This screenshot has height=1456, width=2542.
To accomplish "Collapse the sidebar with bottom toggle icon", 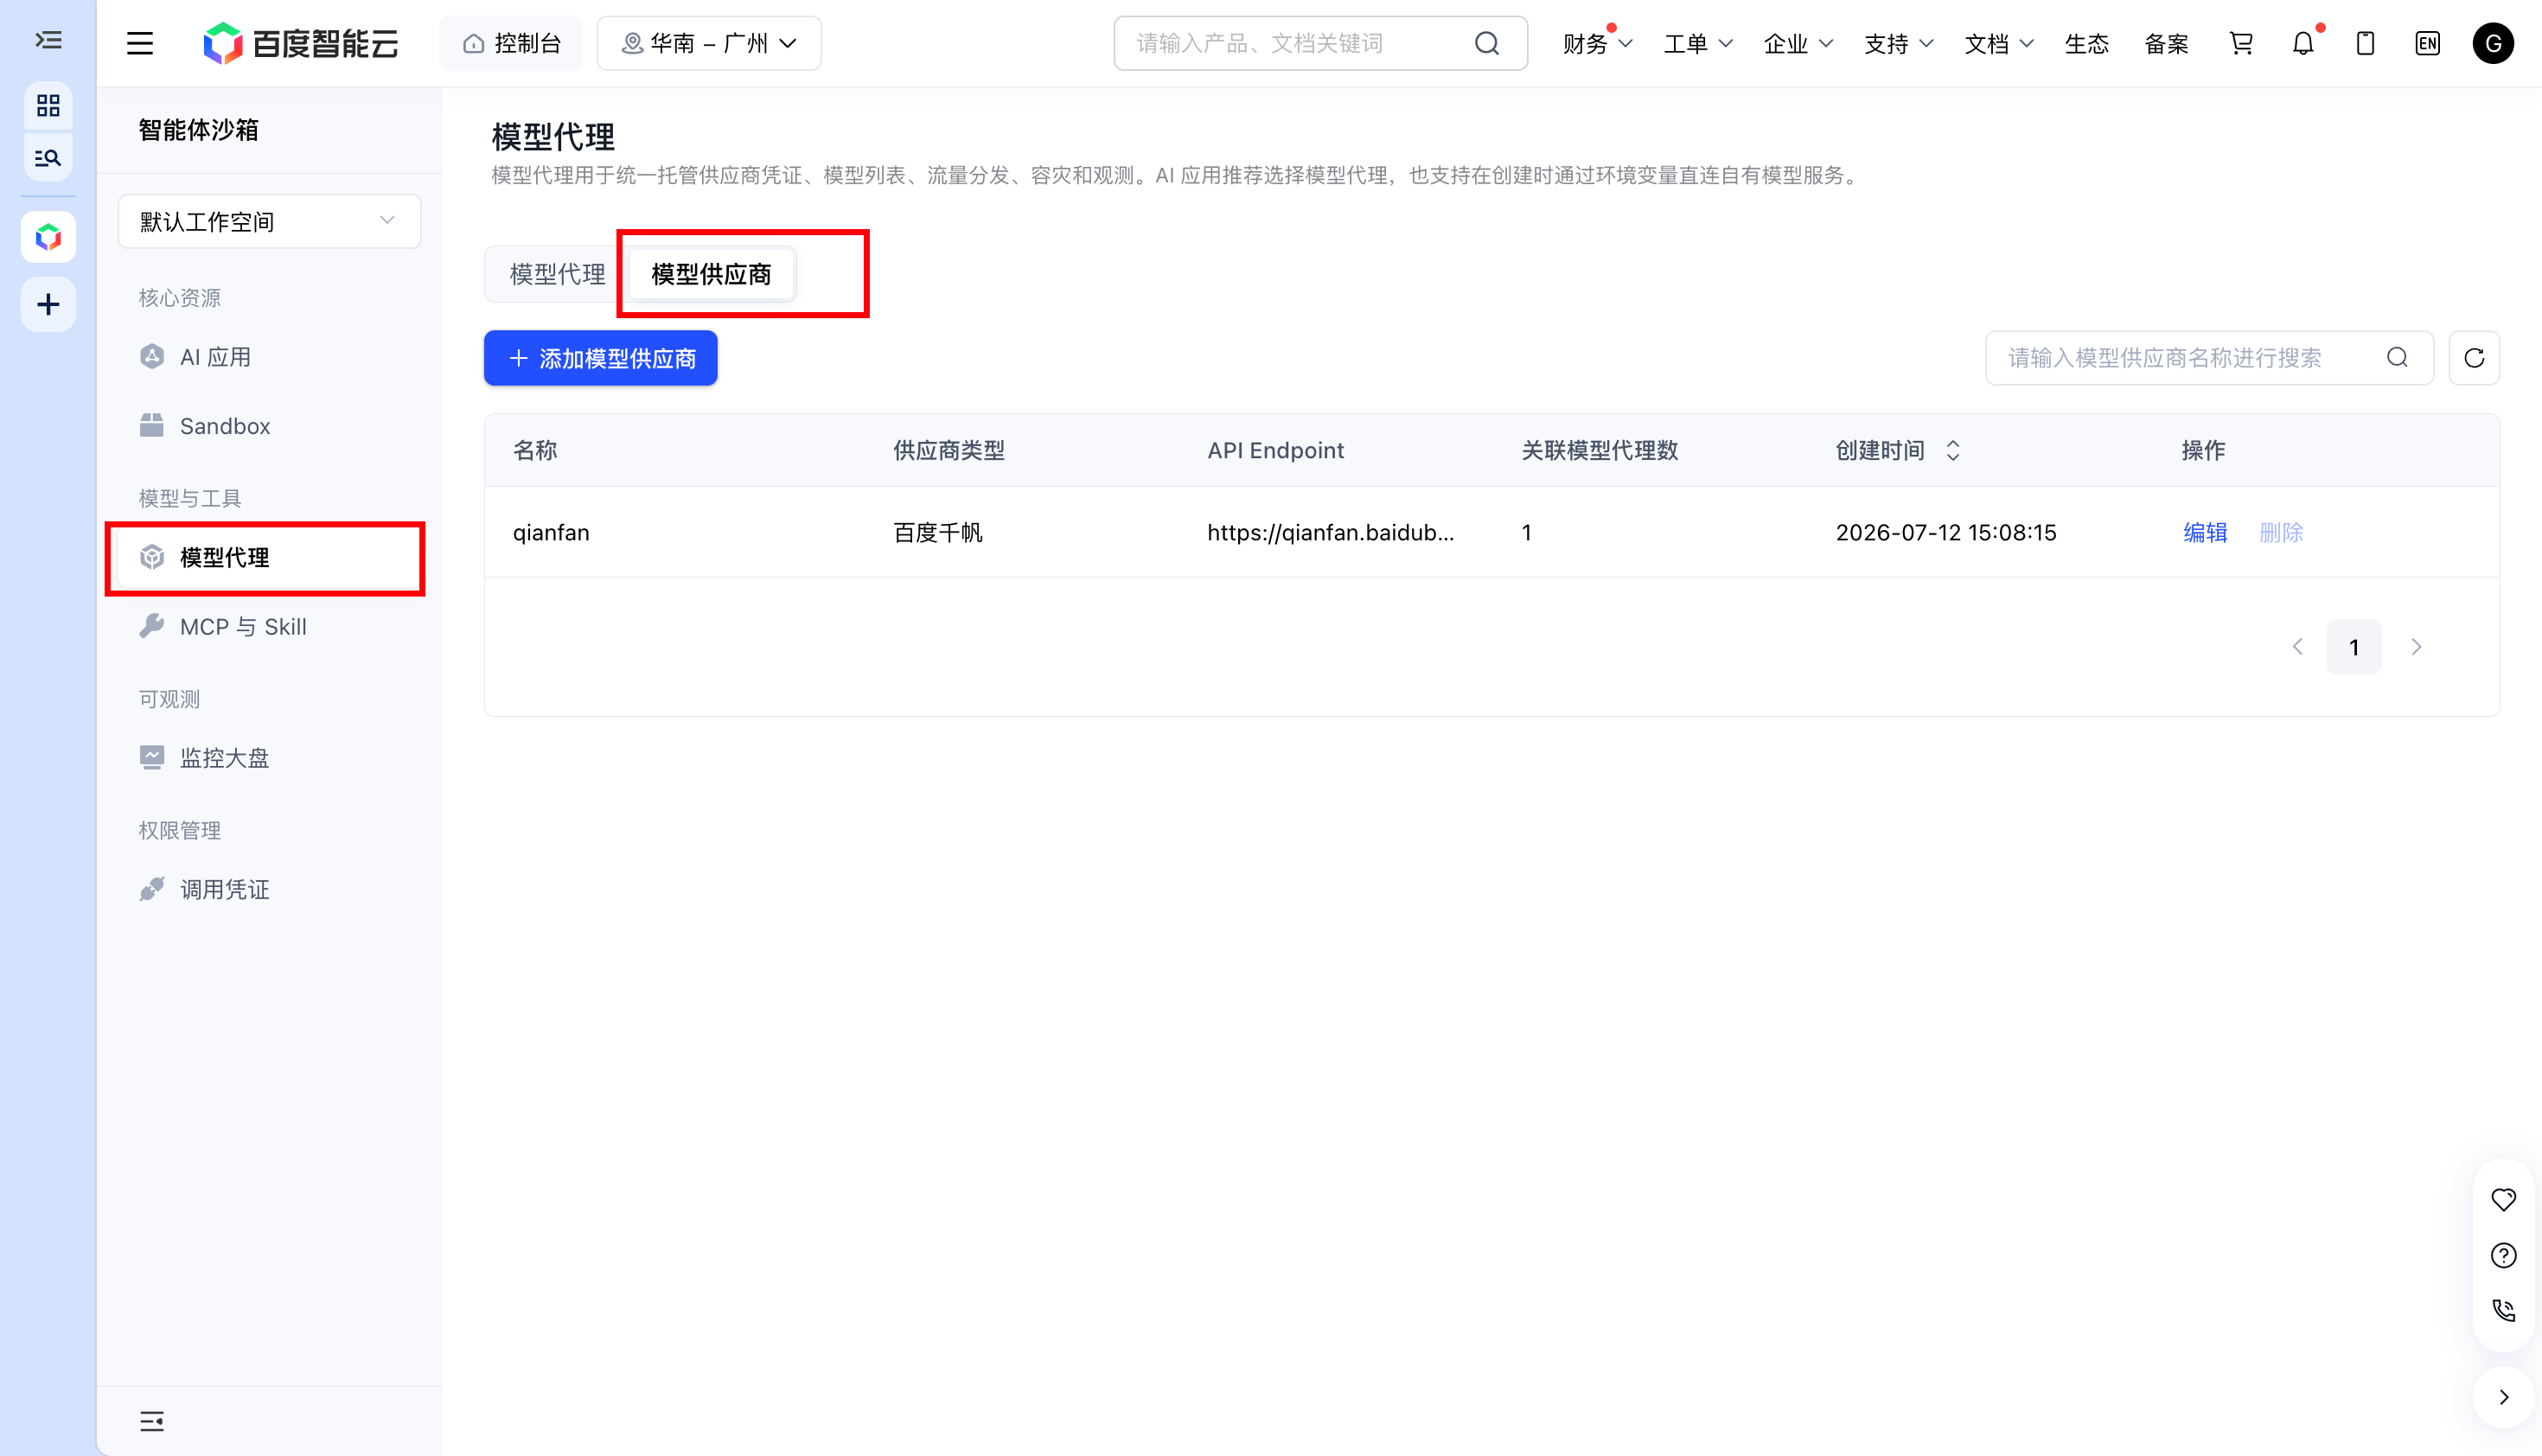I will (x=152, y=1421).
